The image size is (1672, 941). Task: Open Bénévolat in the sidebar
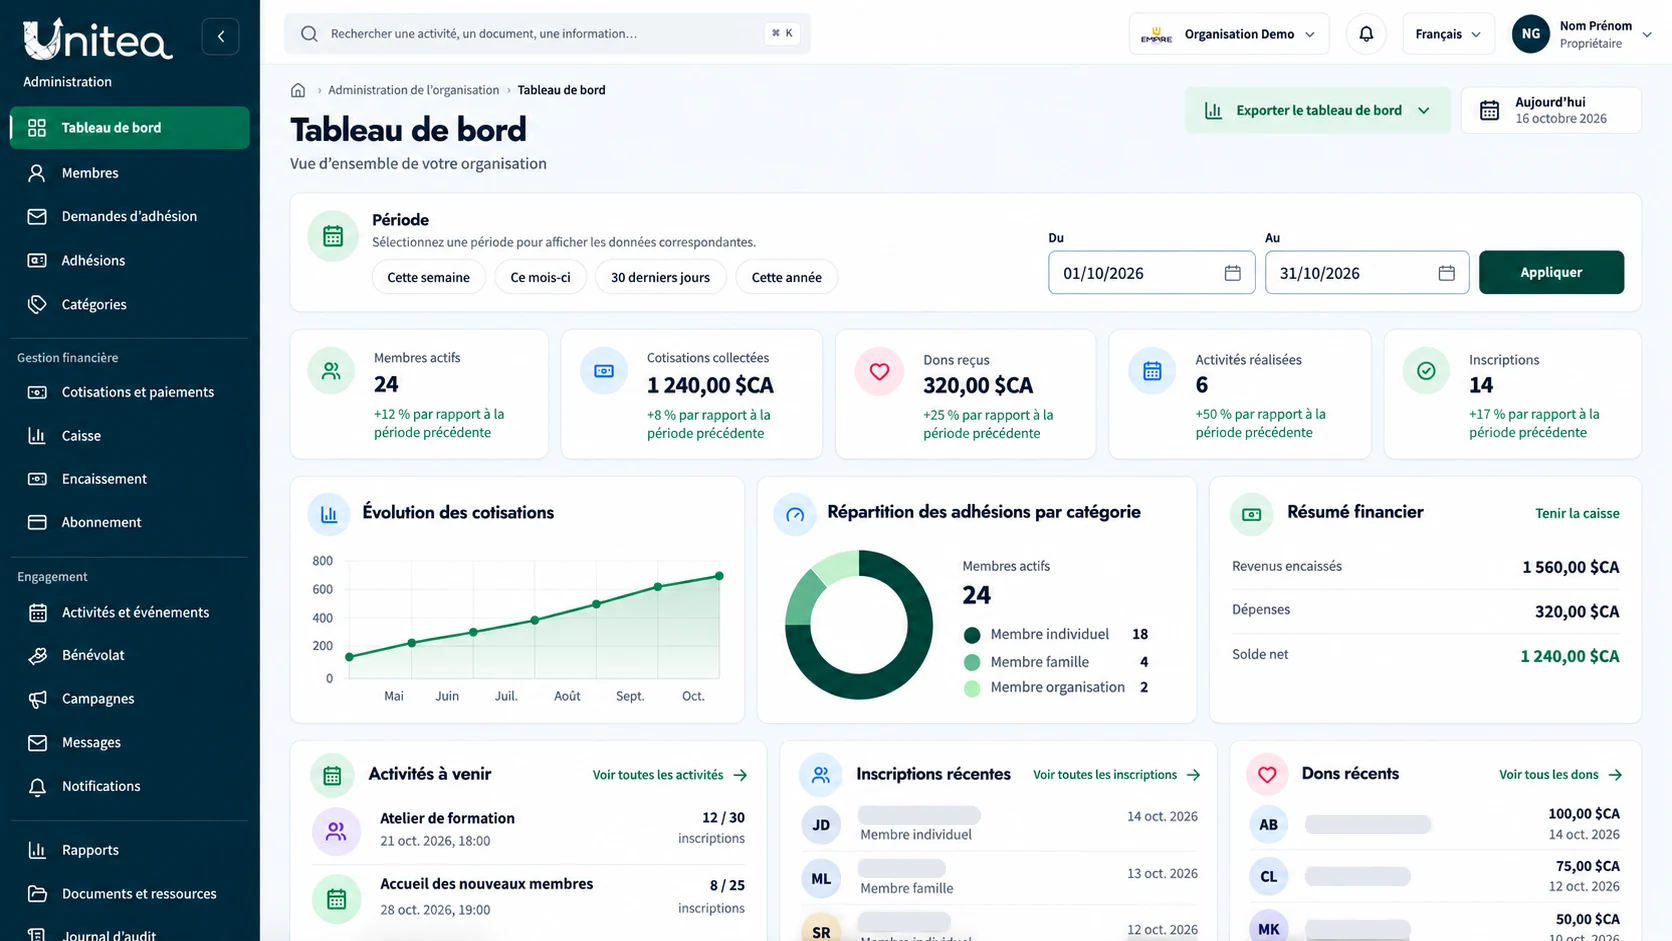click(x=130, y=655)
